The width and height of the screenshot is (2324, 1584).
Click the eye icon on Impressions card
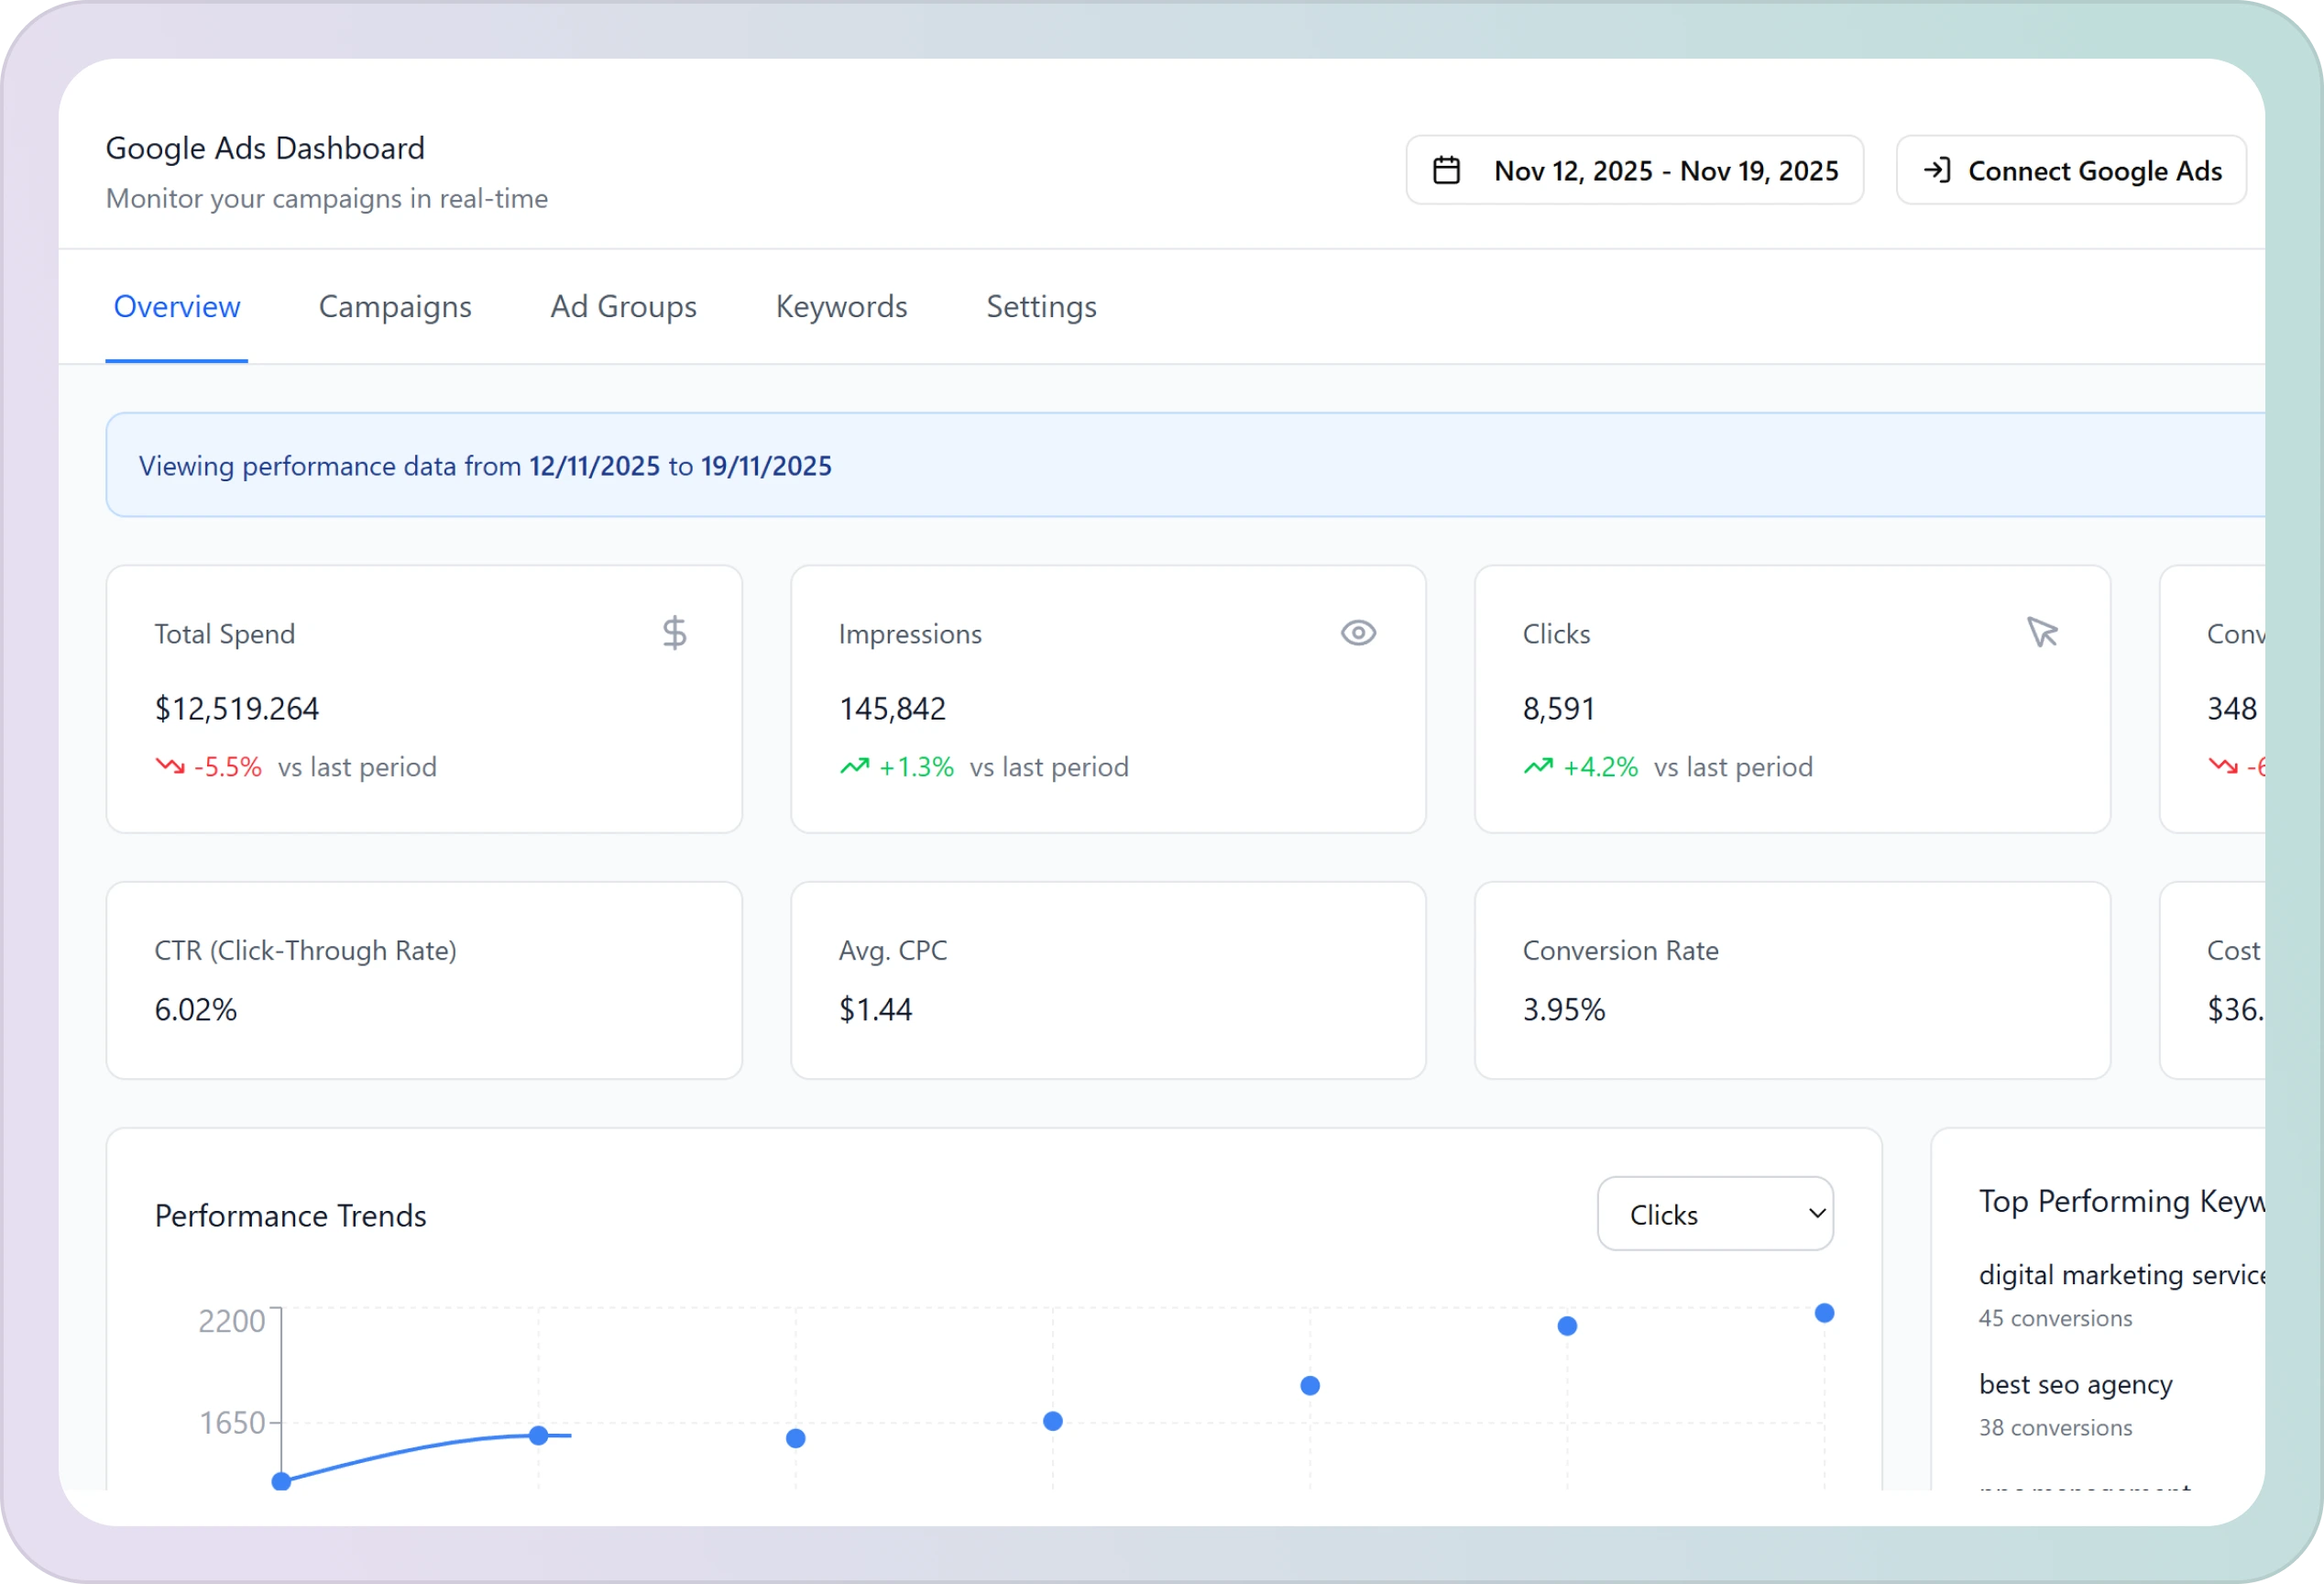(x=1358, y=633)
